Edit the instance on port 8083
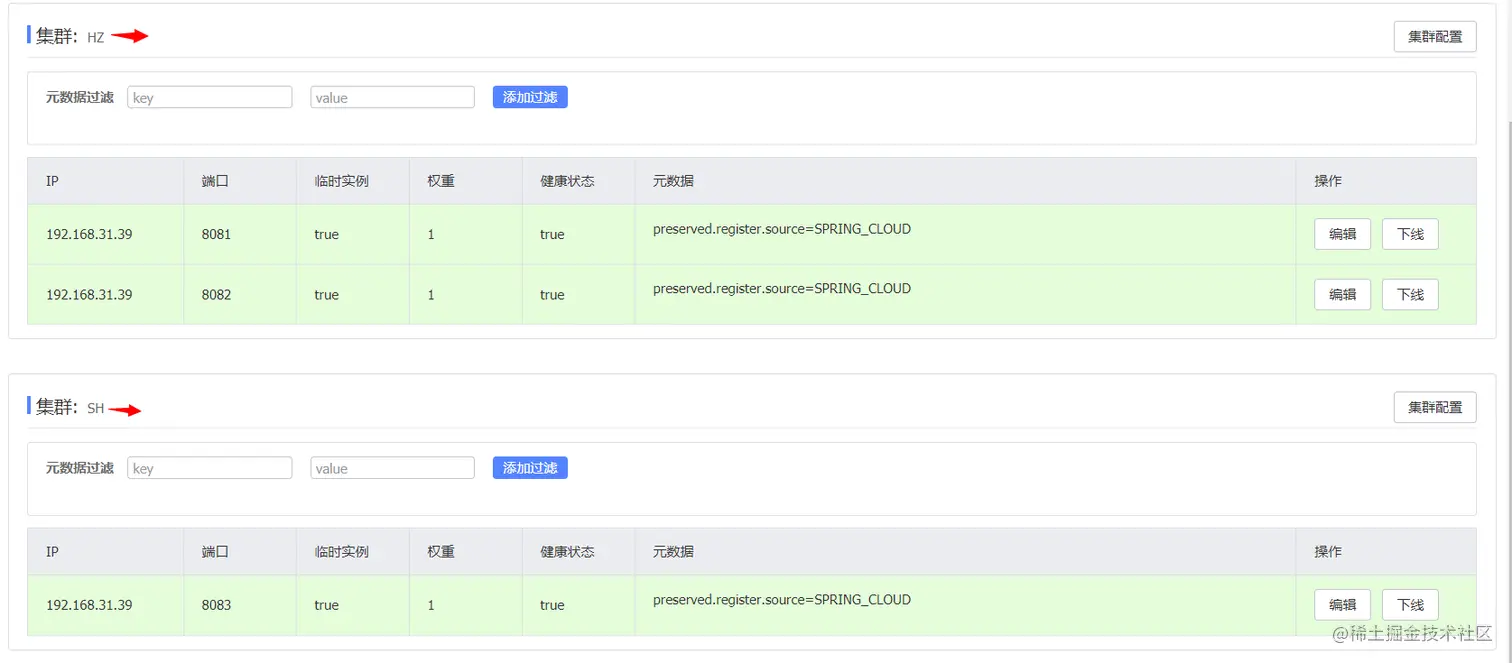The image size is (1512, 663). [1342, 605]
